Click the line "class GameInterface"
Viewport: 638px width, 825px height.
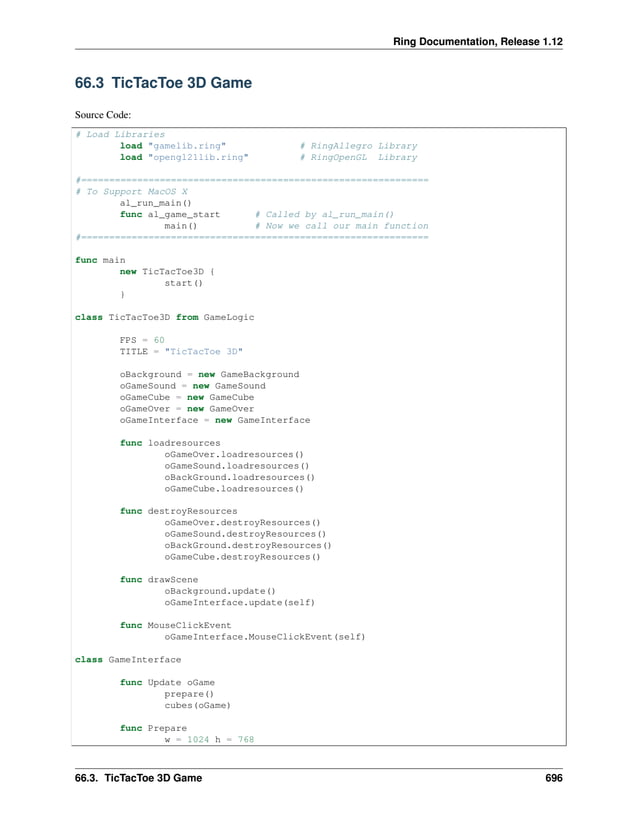click(x=128, y=660)
